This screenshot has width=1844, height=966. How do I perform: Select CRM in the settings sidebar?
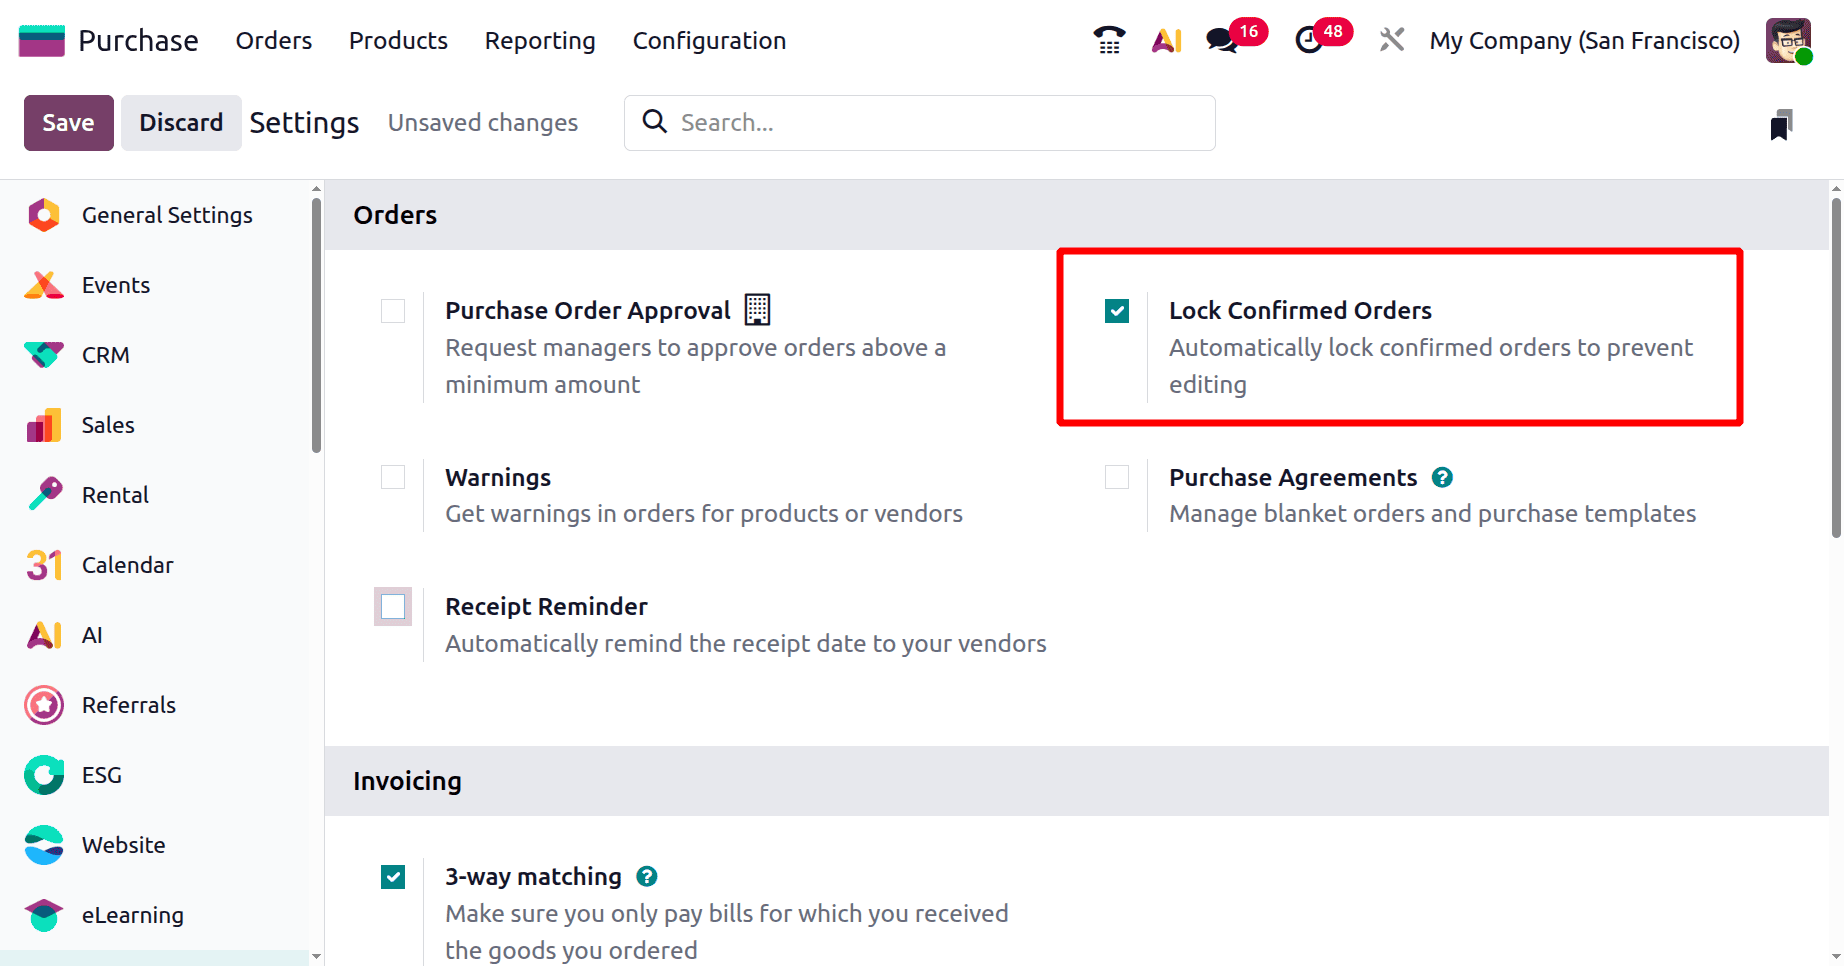pos(104,354)
